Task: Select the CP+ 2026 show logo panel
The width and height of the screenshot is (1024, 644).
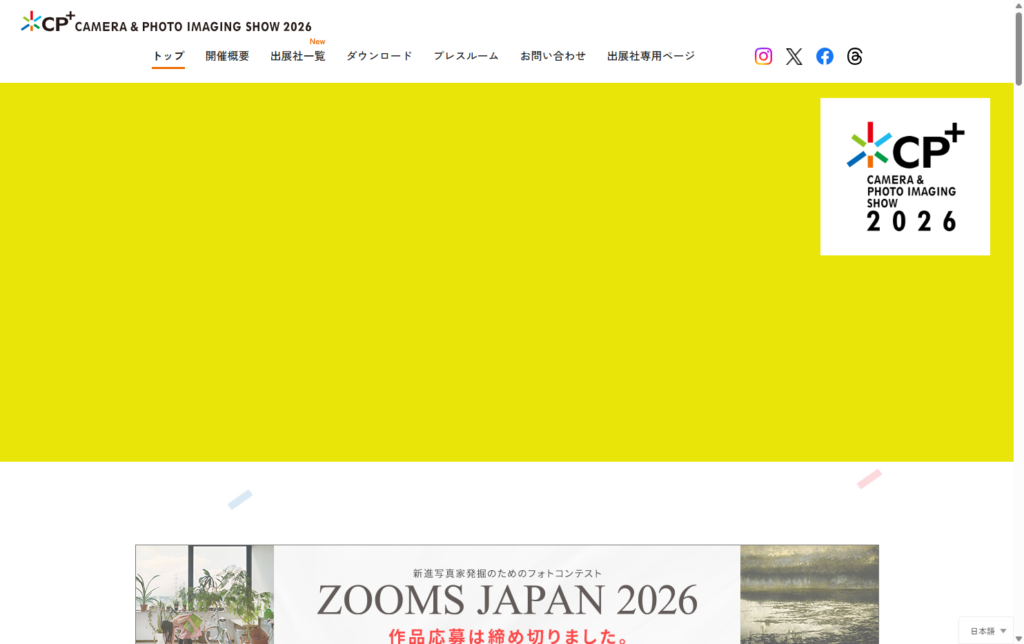Action: [904, 176]
